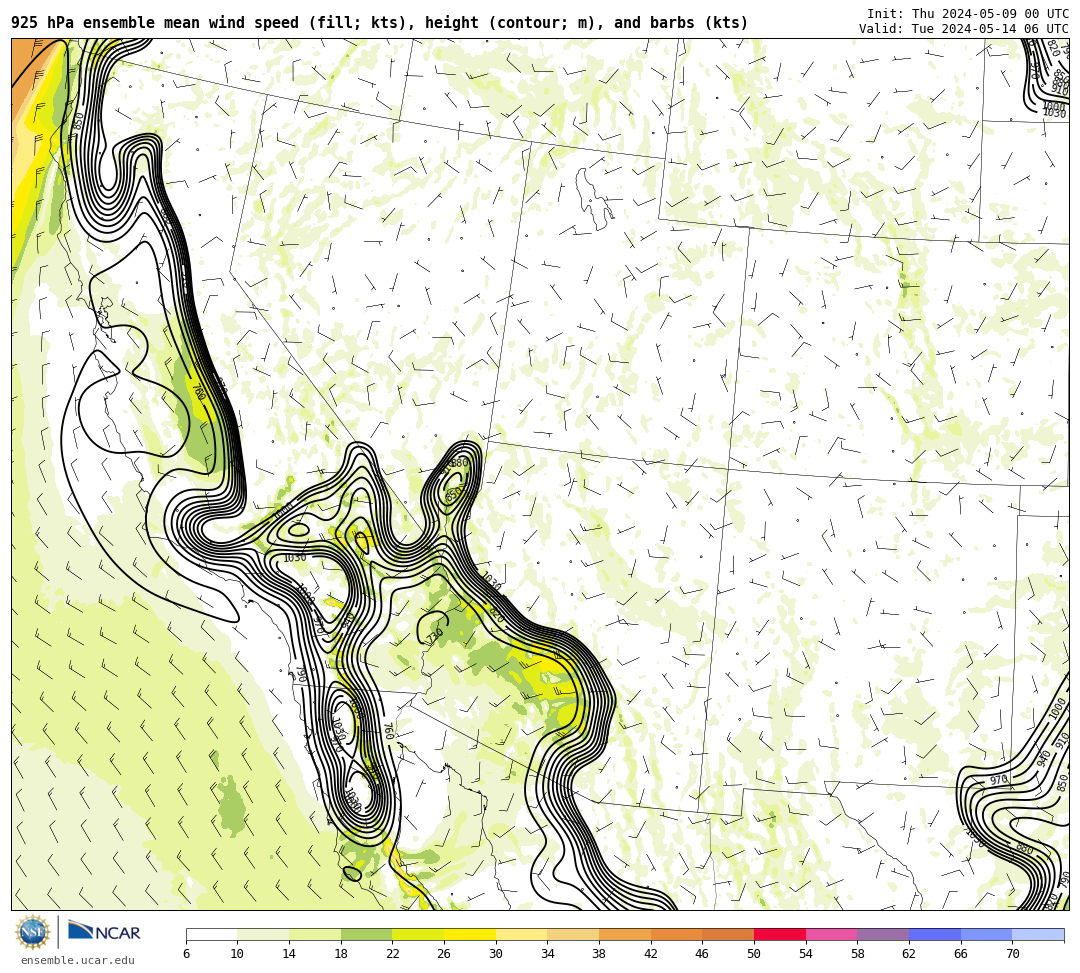Click the colorbar tick label 22
The image size is (1080, 973).
point(393,954)
